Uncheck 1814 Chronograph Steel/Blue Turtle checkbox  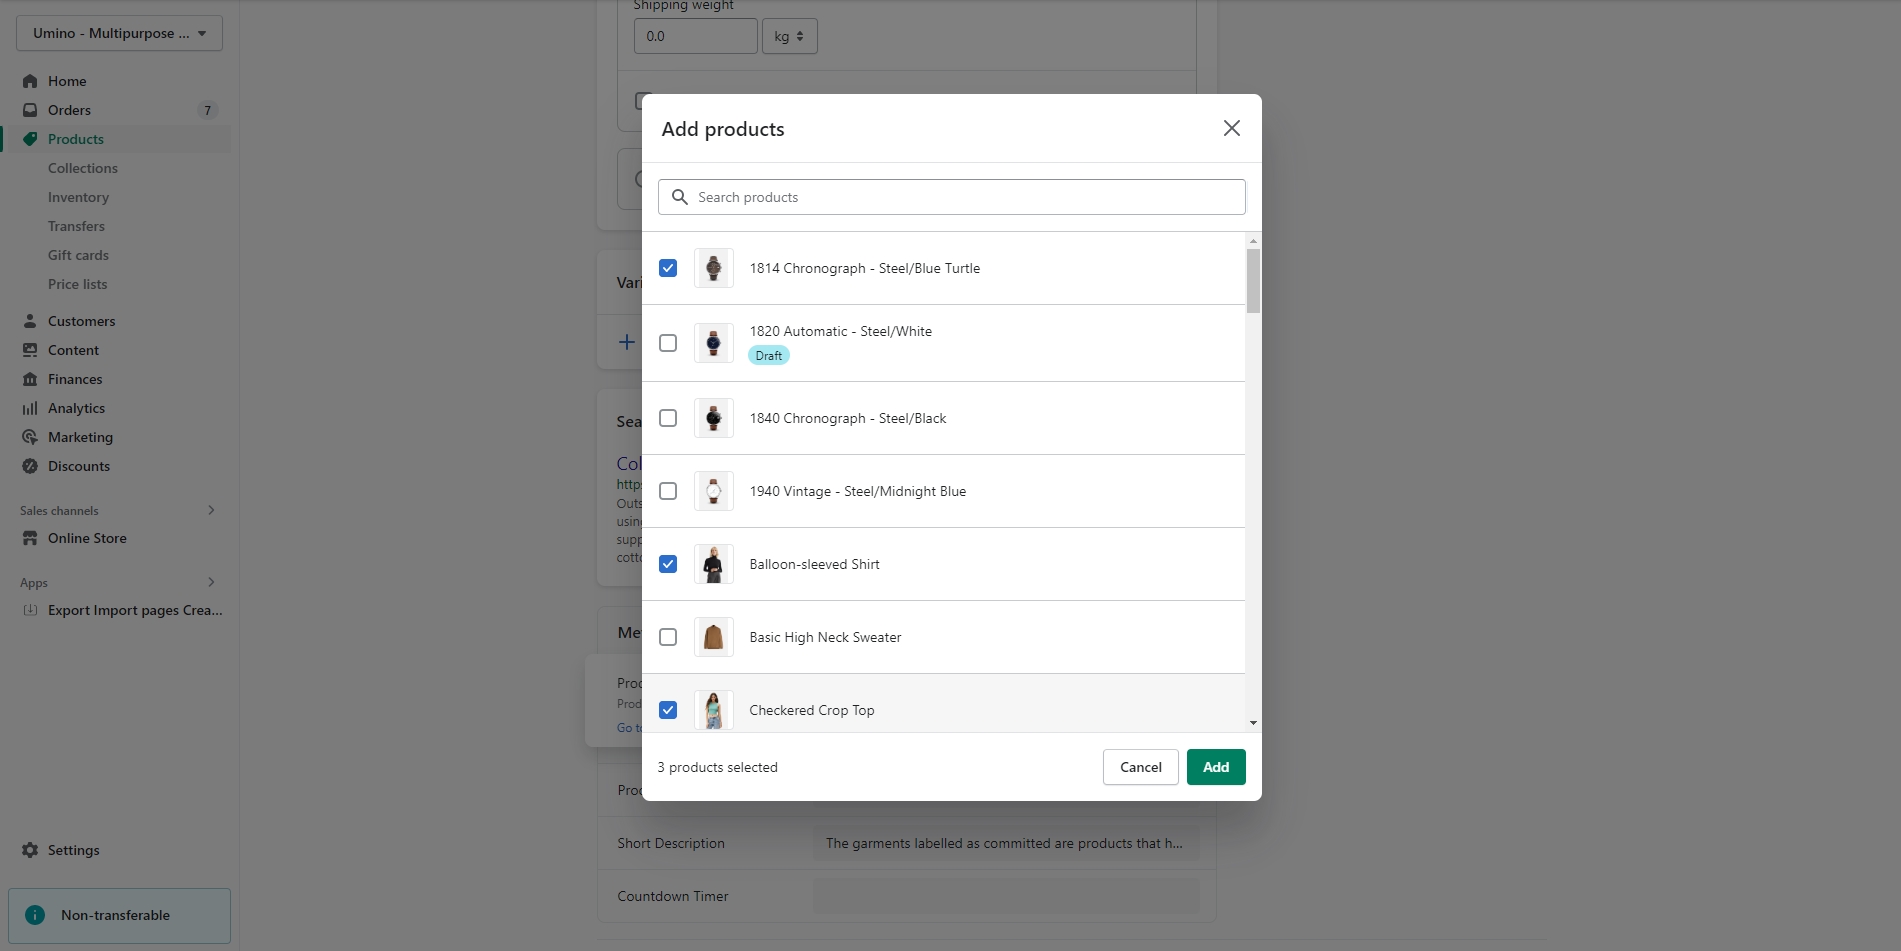pos(668,268)
